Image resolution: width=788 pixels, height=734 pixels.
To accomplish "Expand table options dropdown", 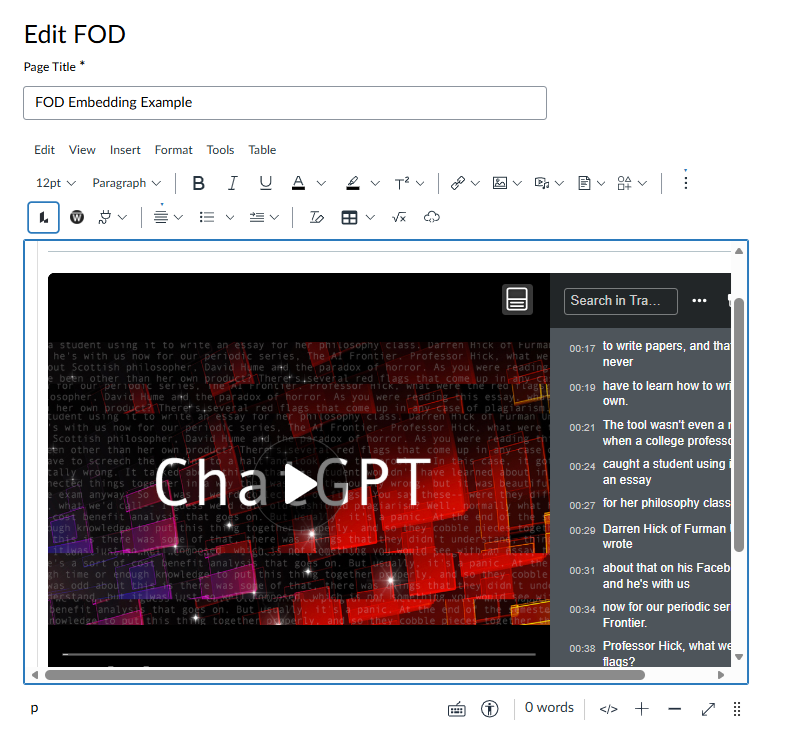I will click(x=370, y=217).
